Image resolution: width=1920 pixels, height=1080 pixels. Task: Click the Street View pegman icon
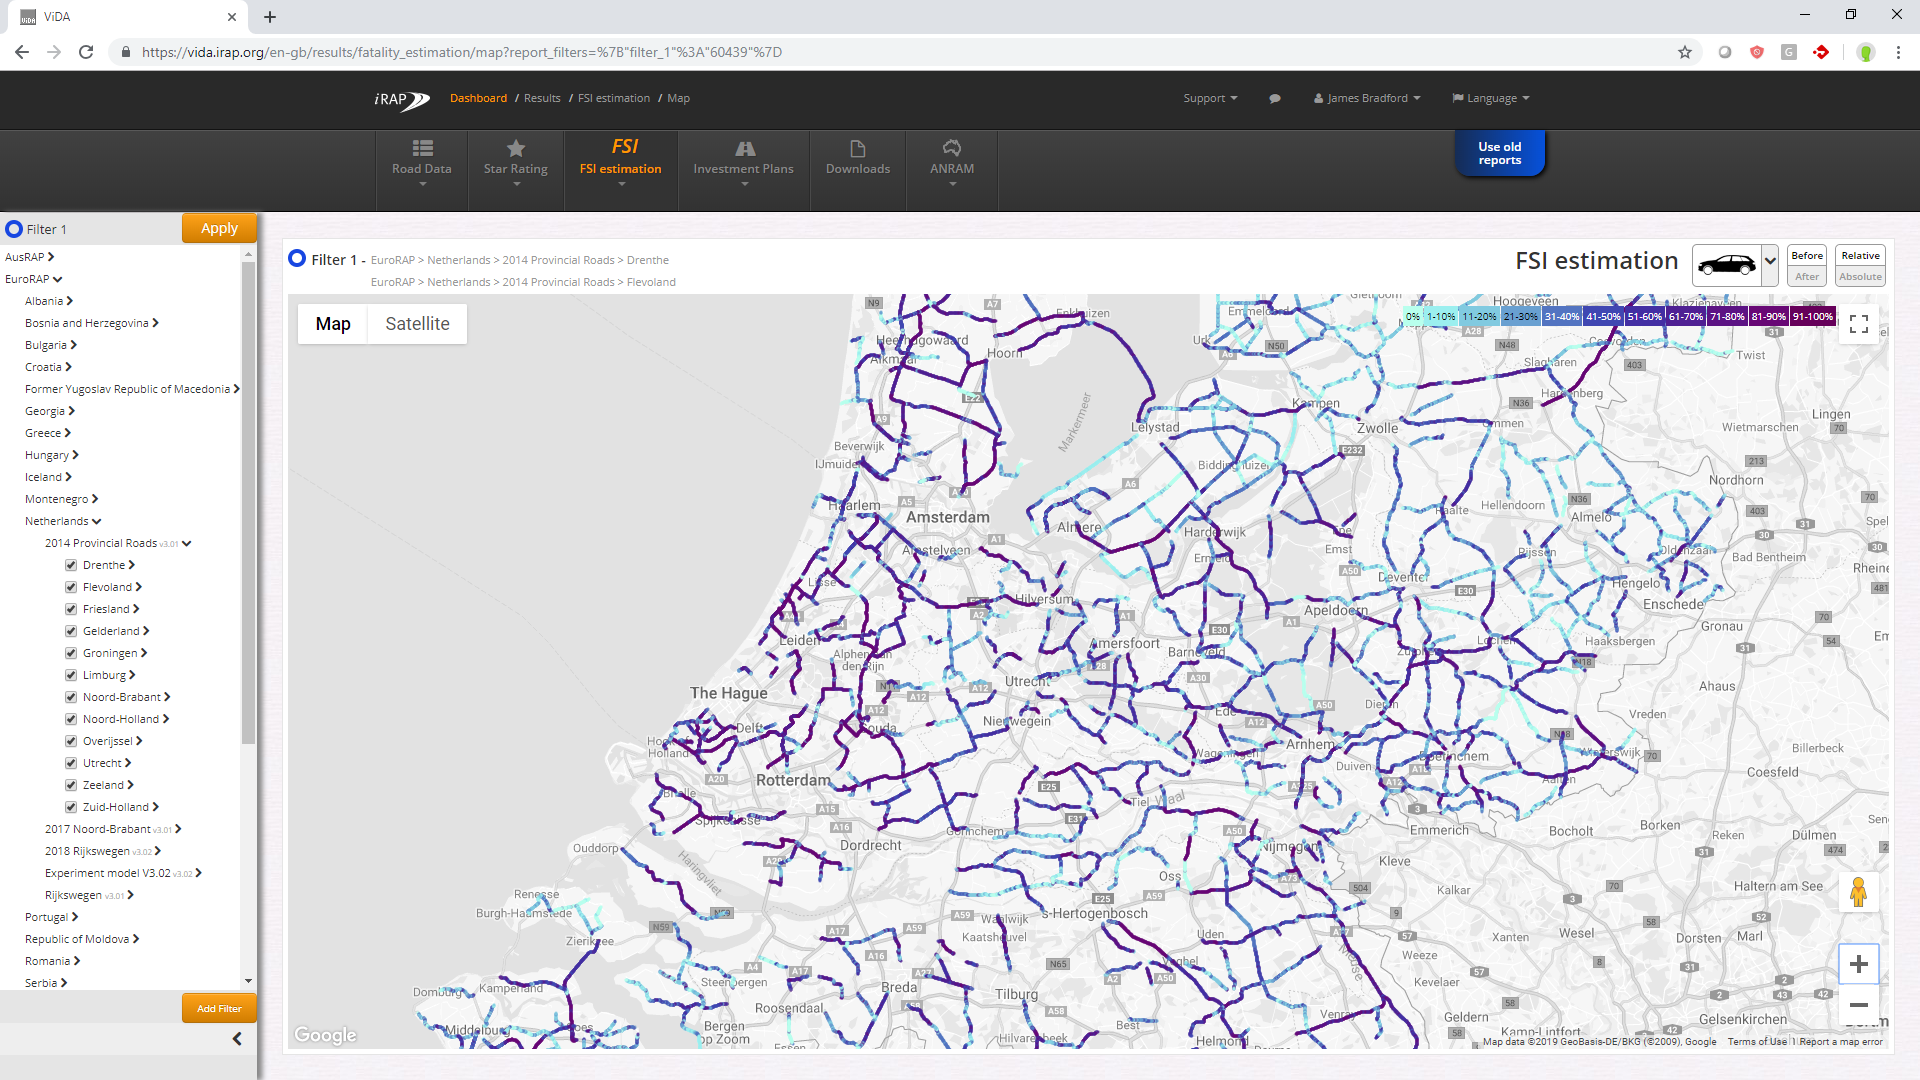1858,891
